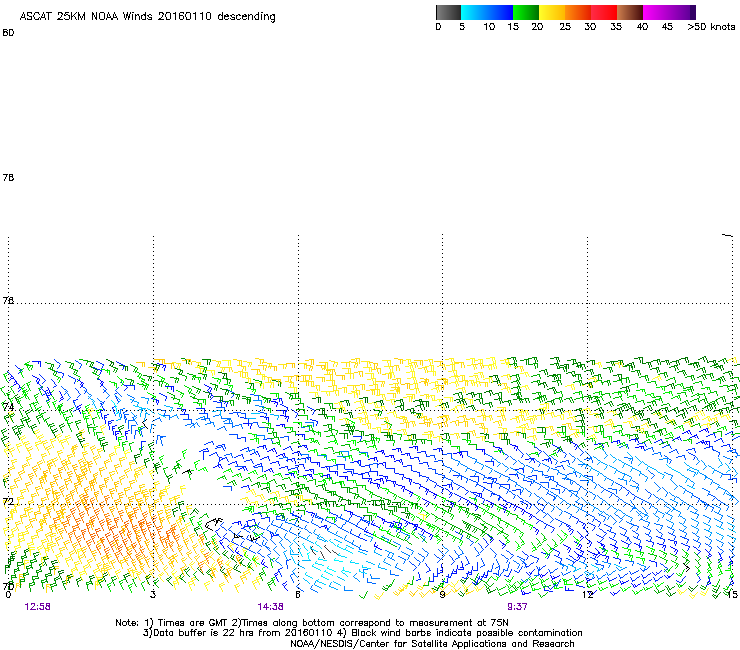Click the '>50 knots' legend label
740x650 pixels.
tap(711, 27)
